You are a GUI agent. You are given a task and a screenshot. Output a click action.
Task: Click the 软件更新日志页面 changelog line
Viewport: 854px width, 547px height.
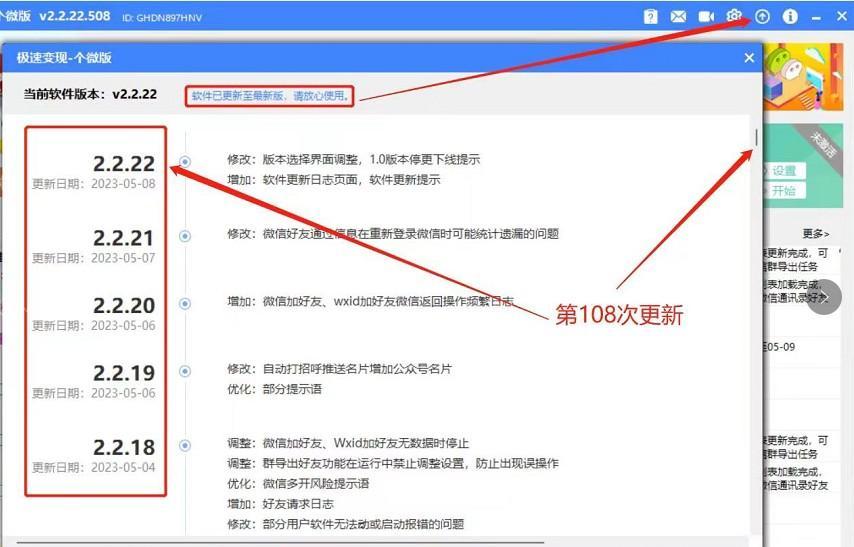pos(334,180)
